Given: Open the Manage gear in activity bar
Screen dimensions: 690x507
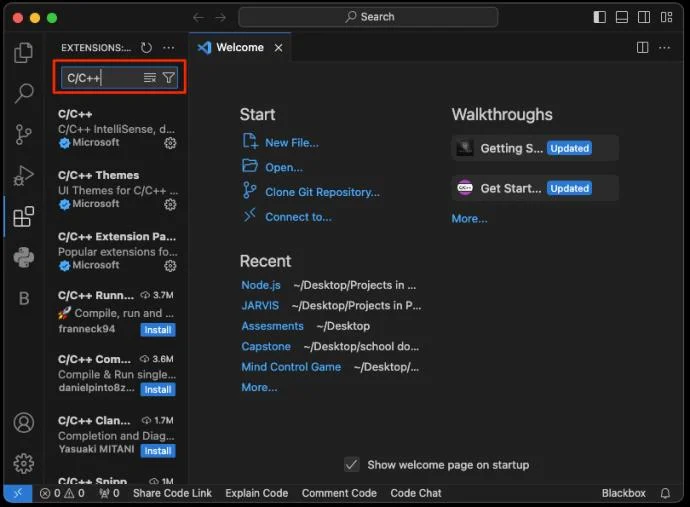Looking at the screenshot, I should tap(23, 463).
